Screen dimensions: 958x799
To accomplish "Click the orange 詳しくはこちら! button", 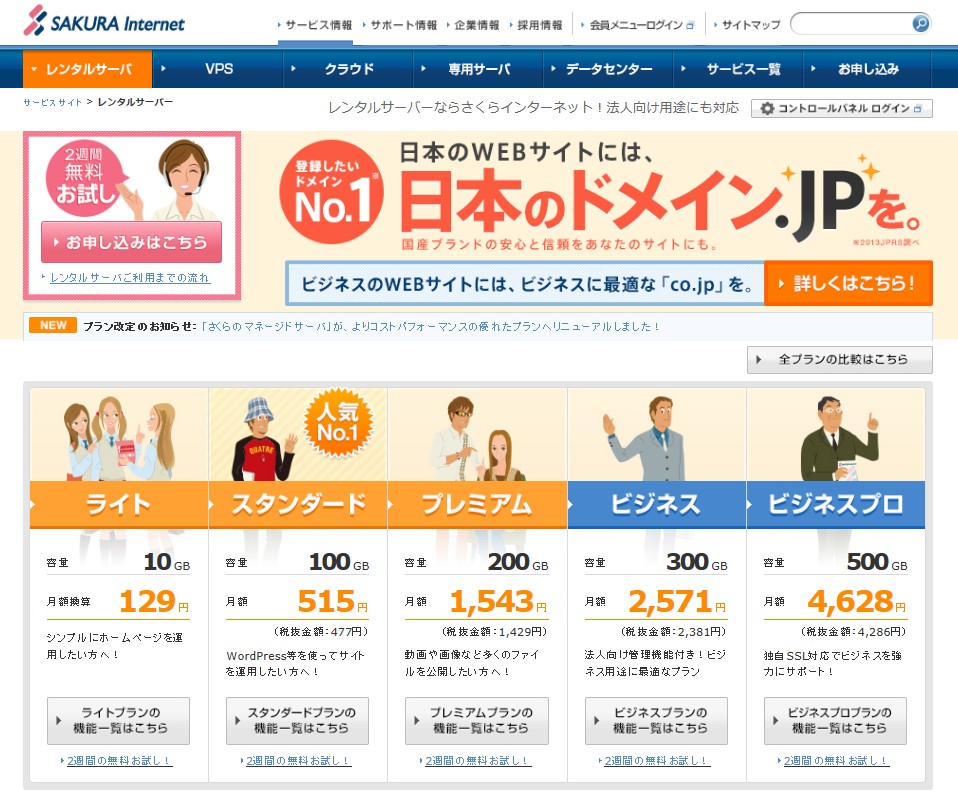I will [849, 283].
